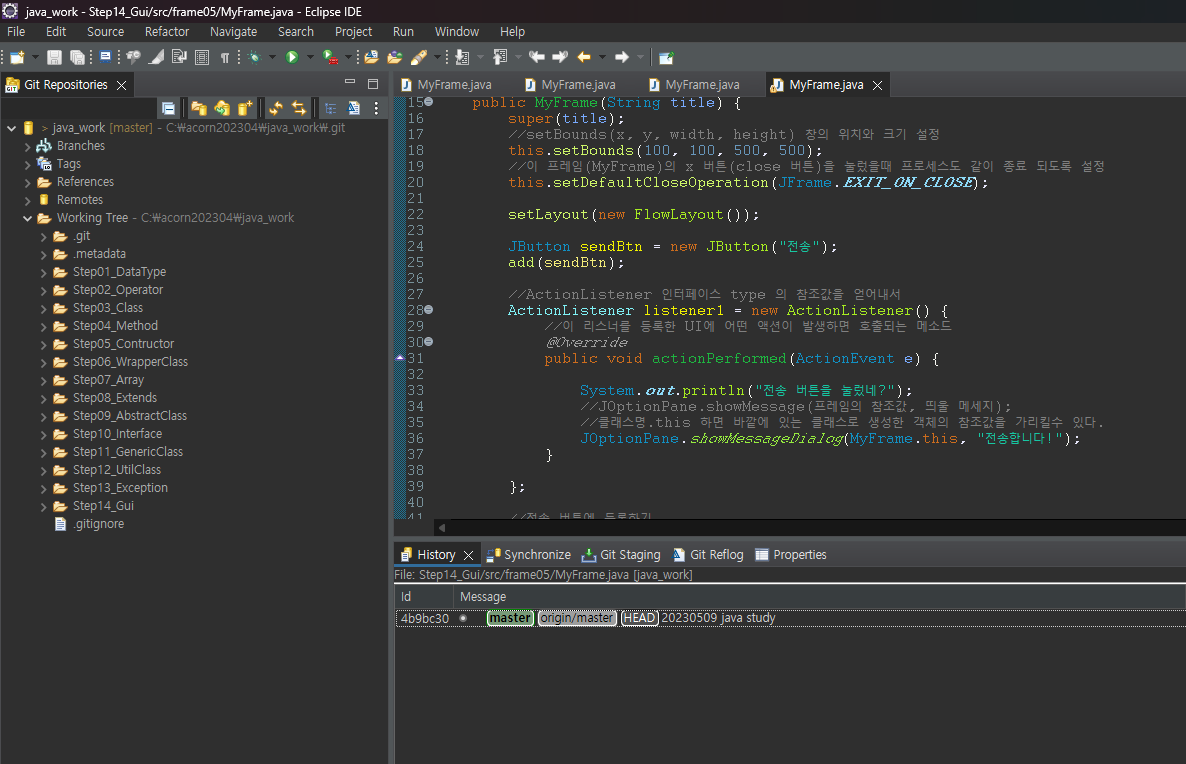This screenshot has height=764, width=1186.
Task: Click the Save icon in the main toolbar
Action: (x=54, y=58)
